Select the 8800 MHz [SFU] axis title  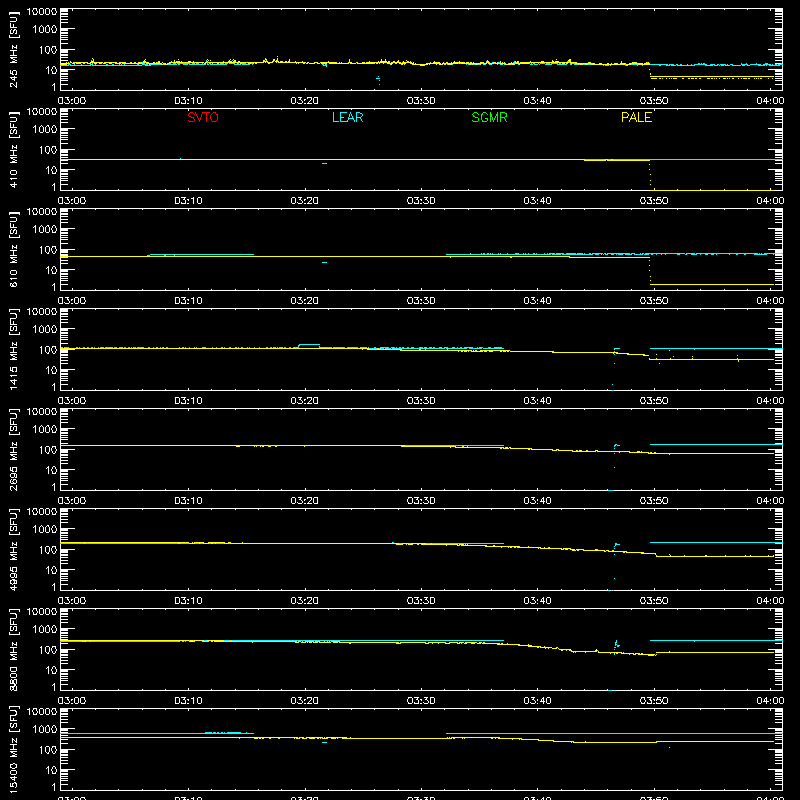pos(14,649)
